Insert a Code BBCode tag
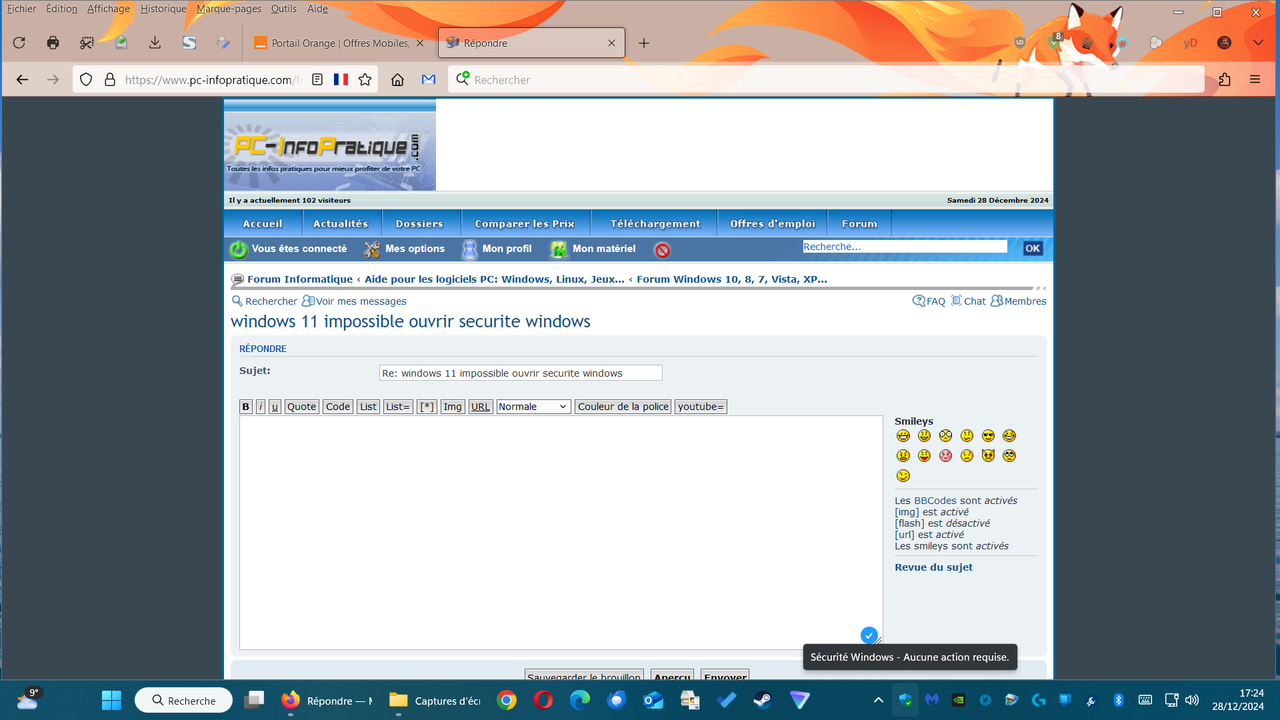Screen dimensions: 1280x720 pos(338,406)
